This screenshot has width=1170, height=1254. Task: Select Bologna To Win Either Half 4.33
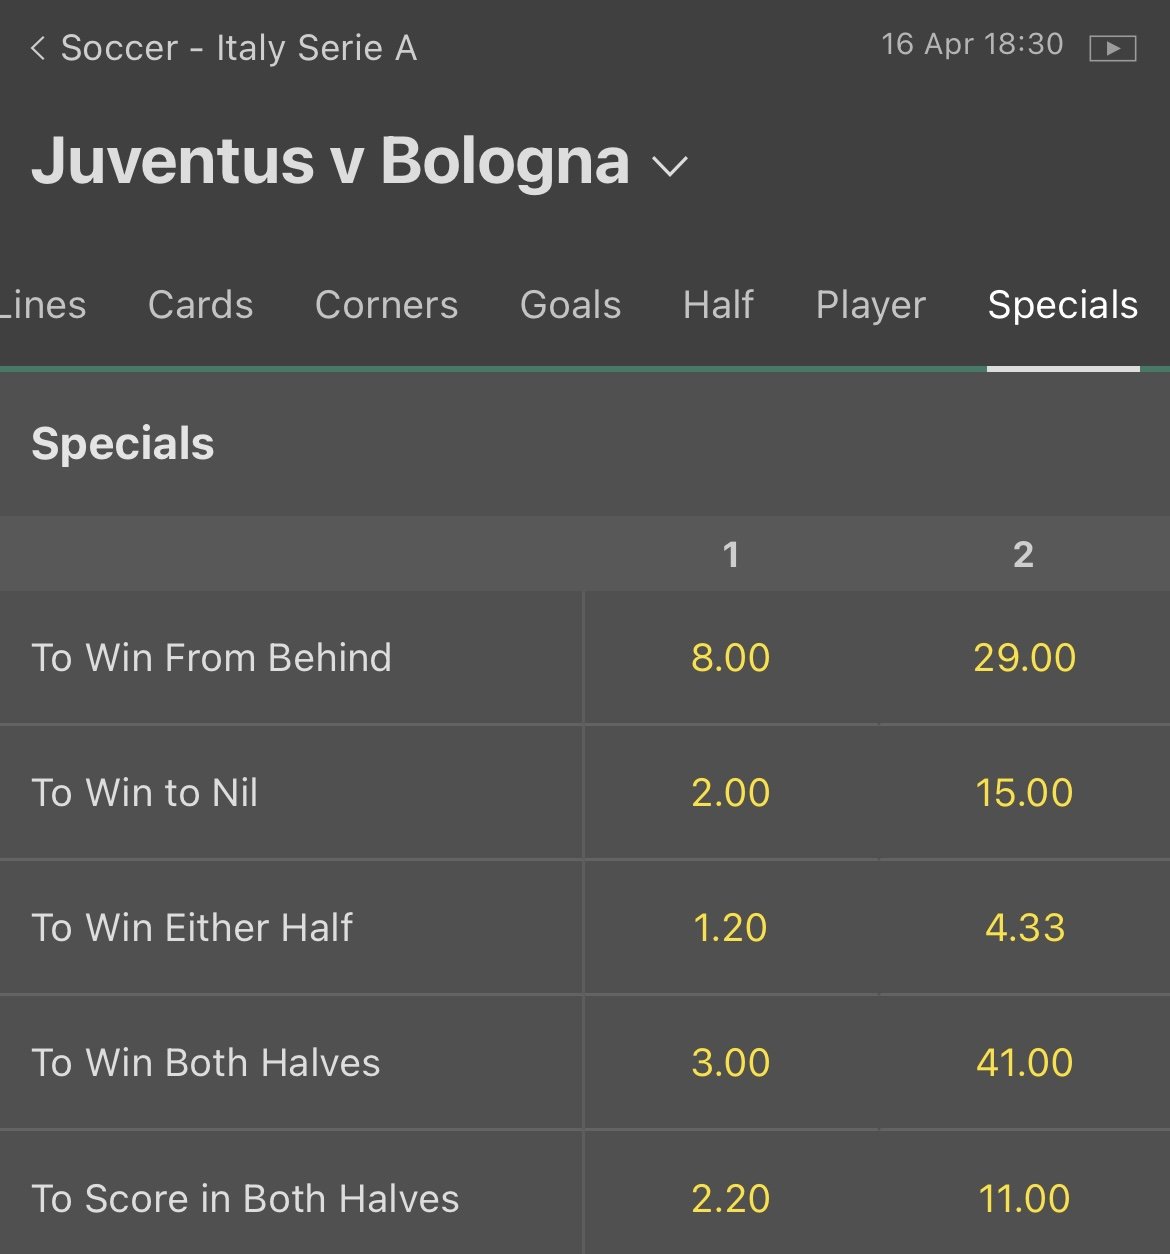click(x=1024, y=928)
